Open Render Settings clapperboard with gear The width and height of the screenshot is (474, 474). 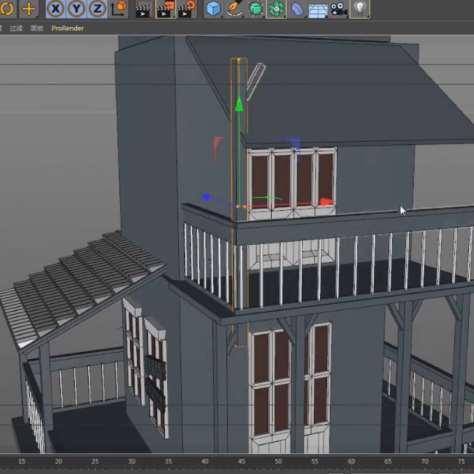point(187,9)
